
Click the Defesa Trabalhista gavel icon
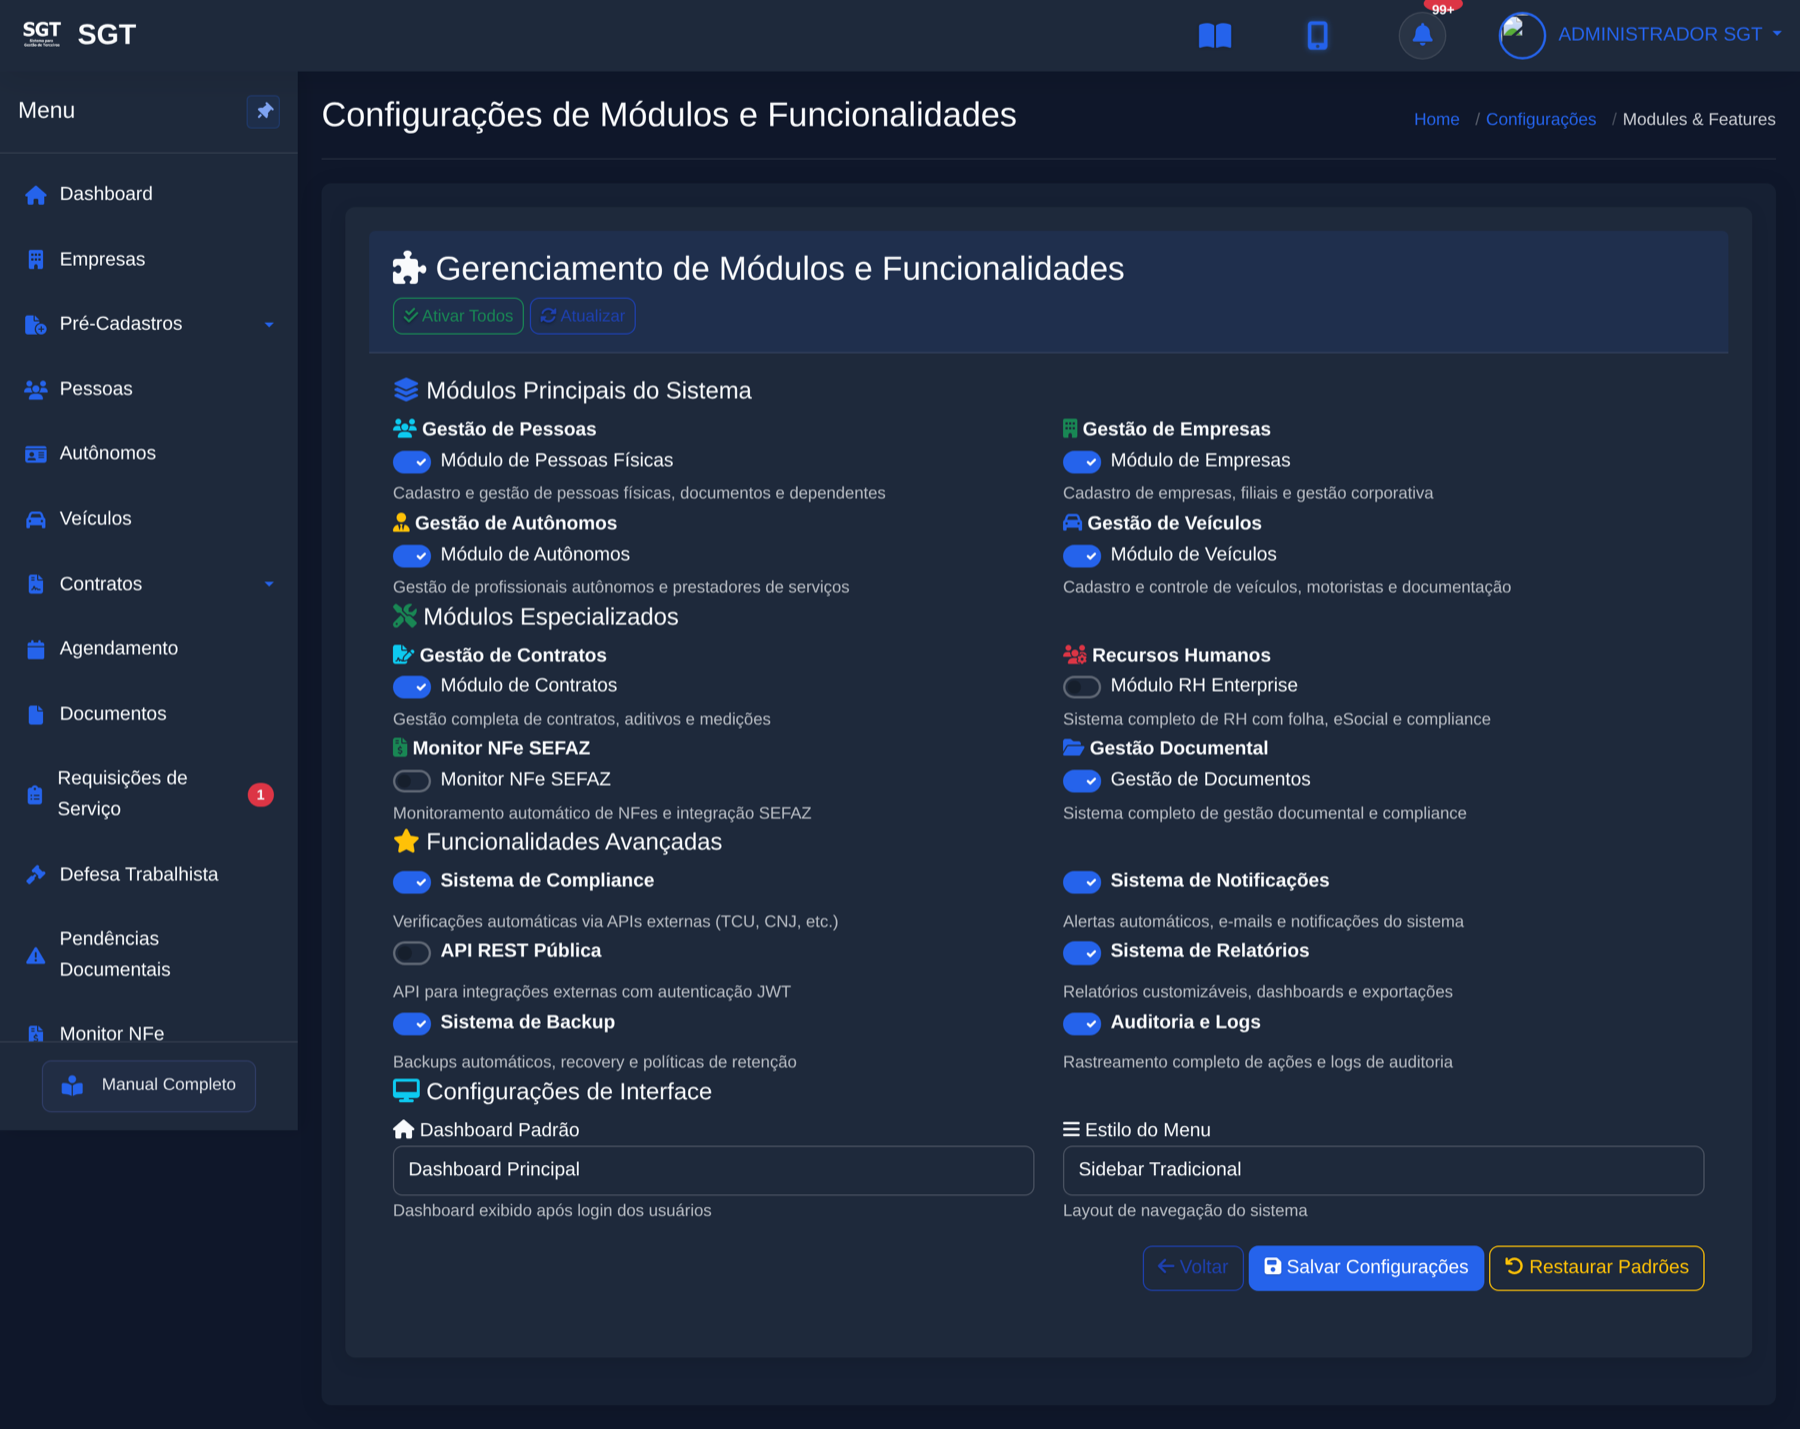coord(36,875)
